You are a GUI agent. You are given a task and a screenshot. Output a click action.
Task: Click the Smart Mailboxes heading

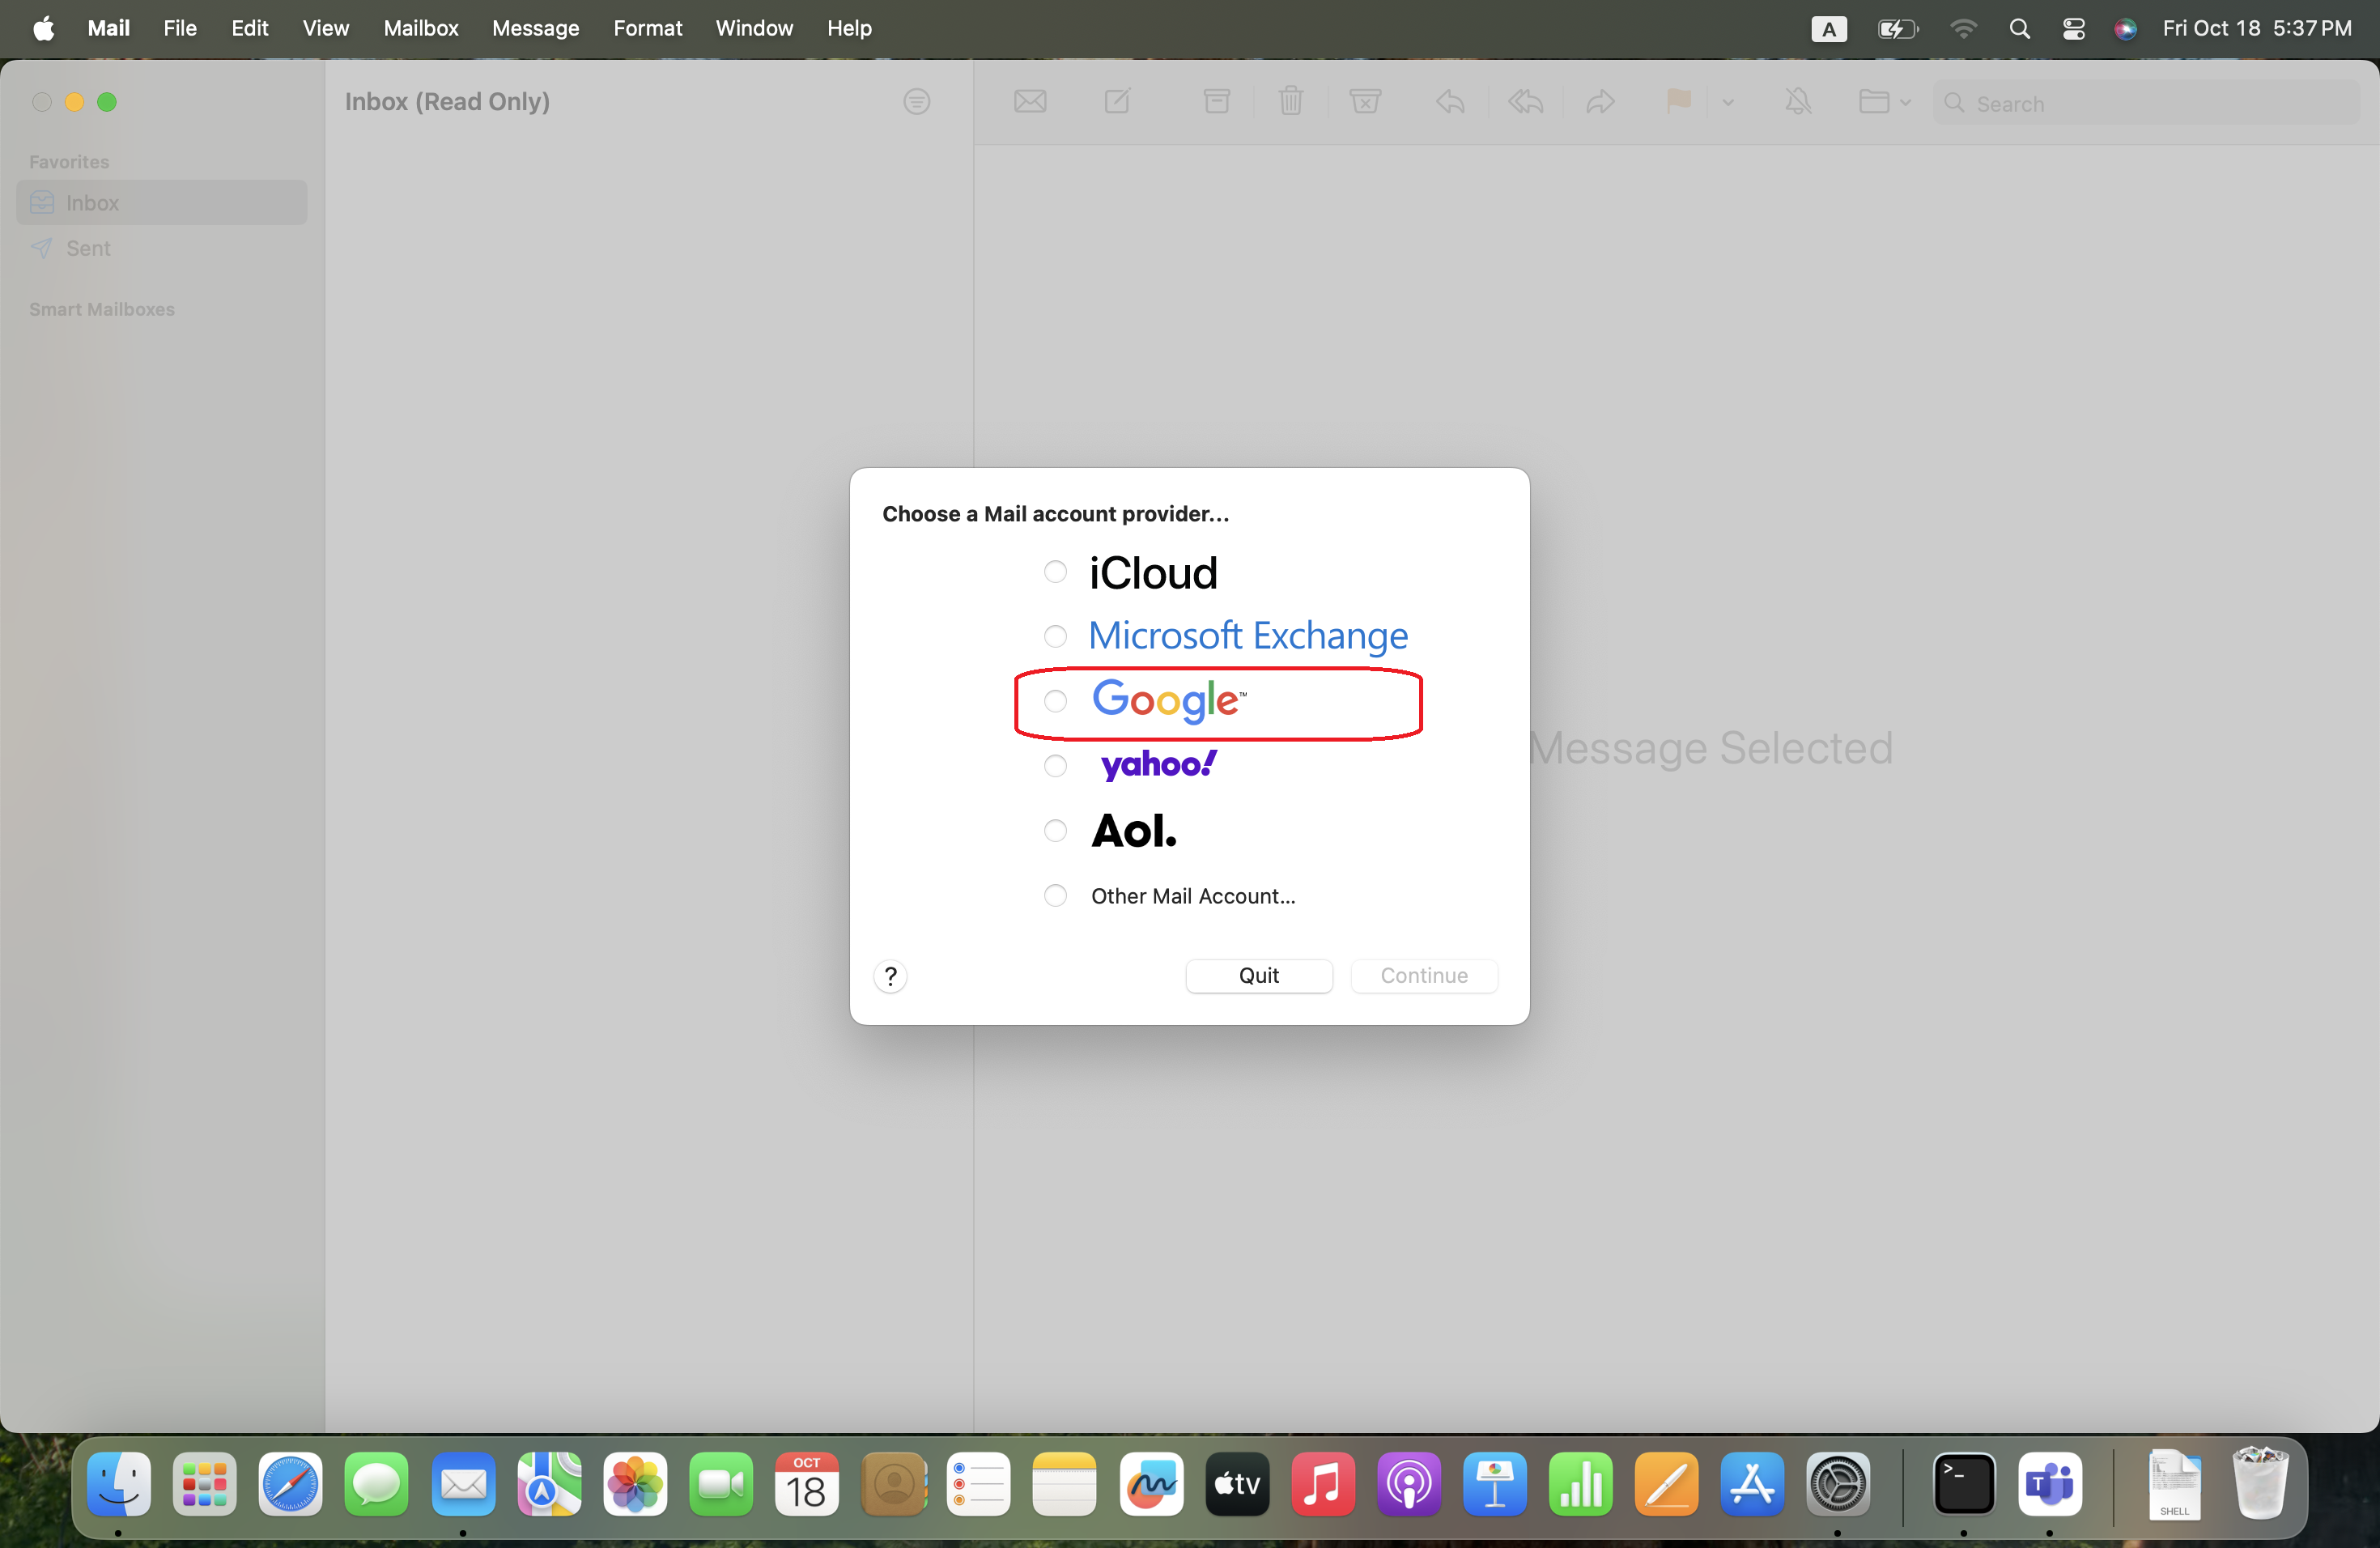click(102, 309)
